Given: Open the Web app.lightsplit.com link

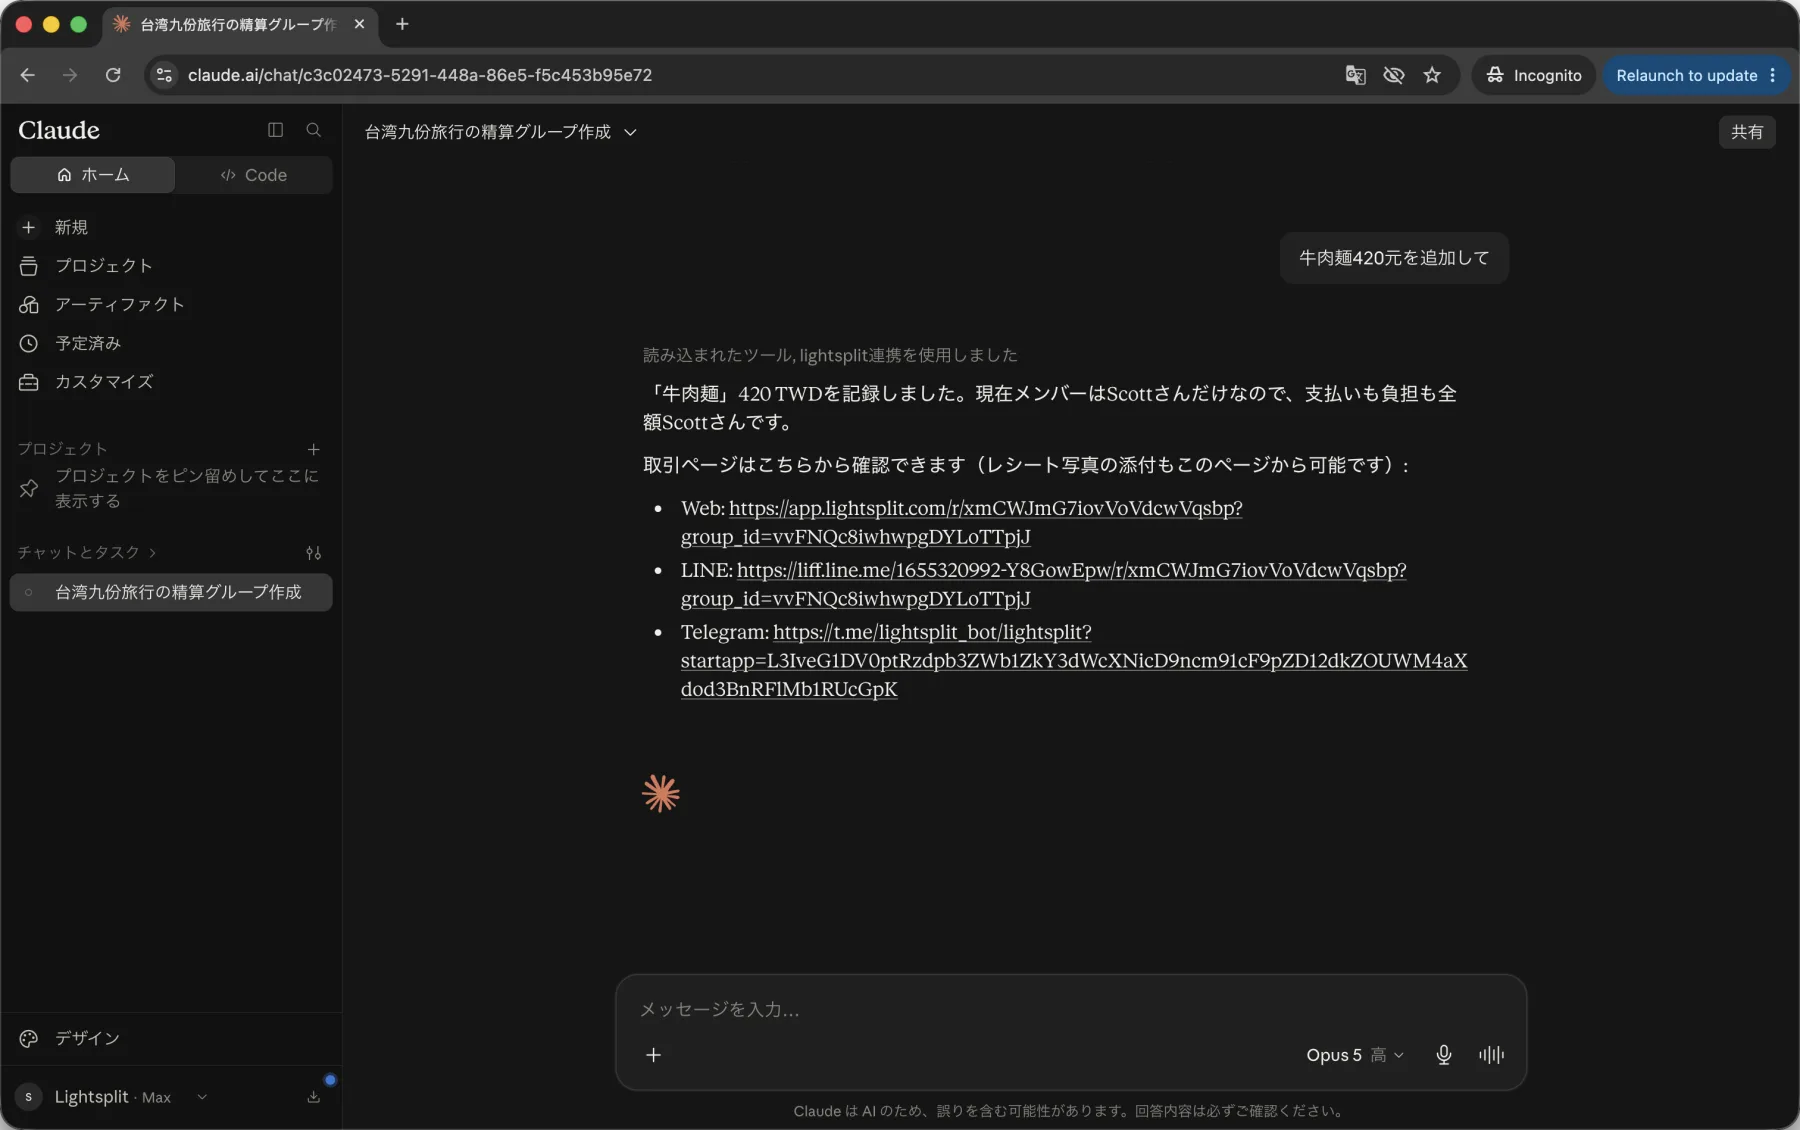Looking at the screenshot, I should (x=961, y=522).
